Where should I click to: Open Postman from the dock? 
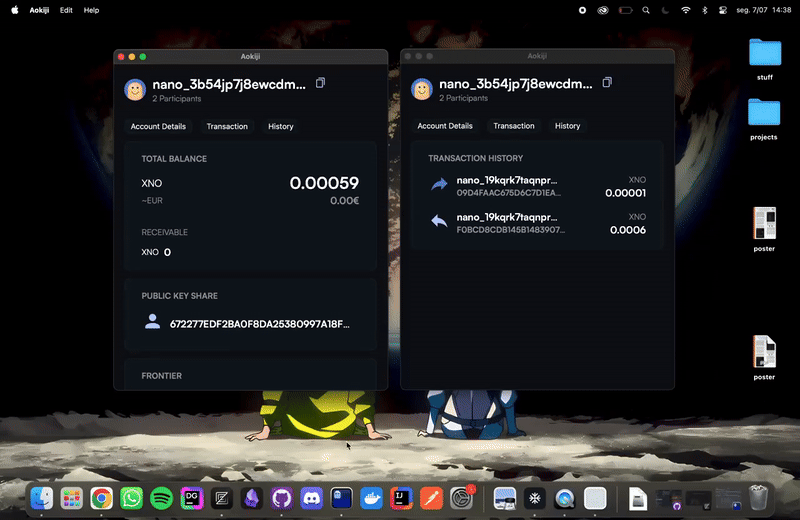point(432,498)
